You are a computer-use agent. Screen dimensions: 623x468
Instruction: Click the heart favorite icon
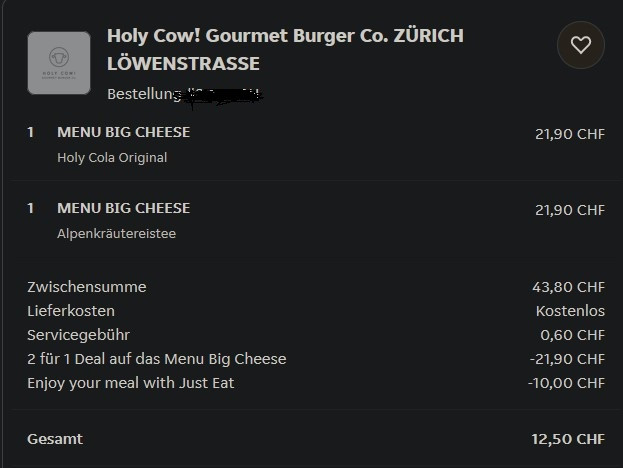580,45
